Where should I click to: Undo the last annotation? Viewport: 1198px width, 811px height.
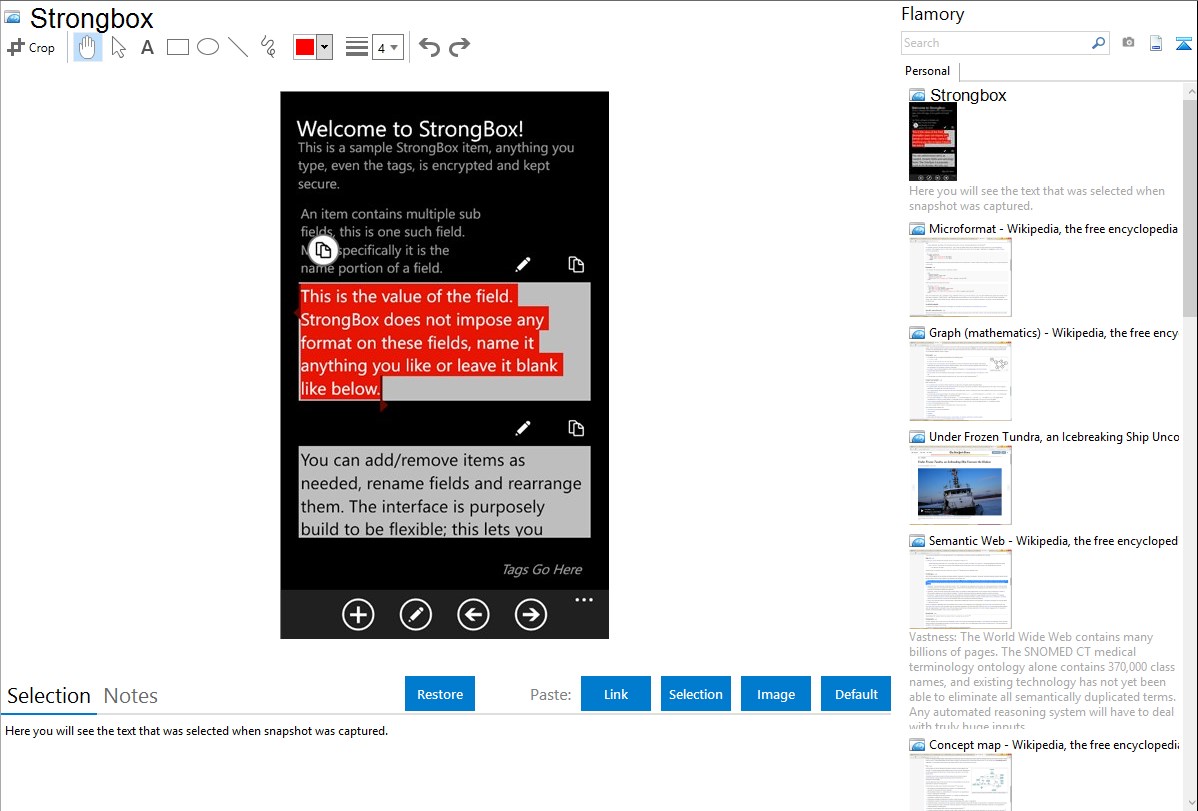click(429, 47)
